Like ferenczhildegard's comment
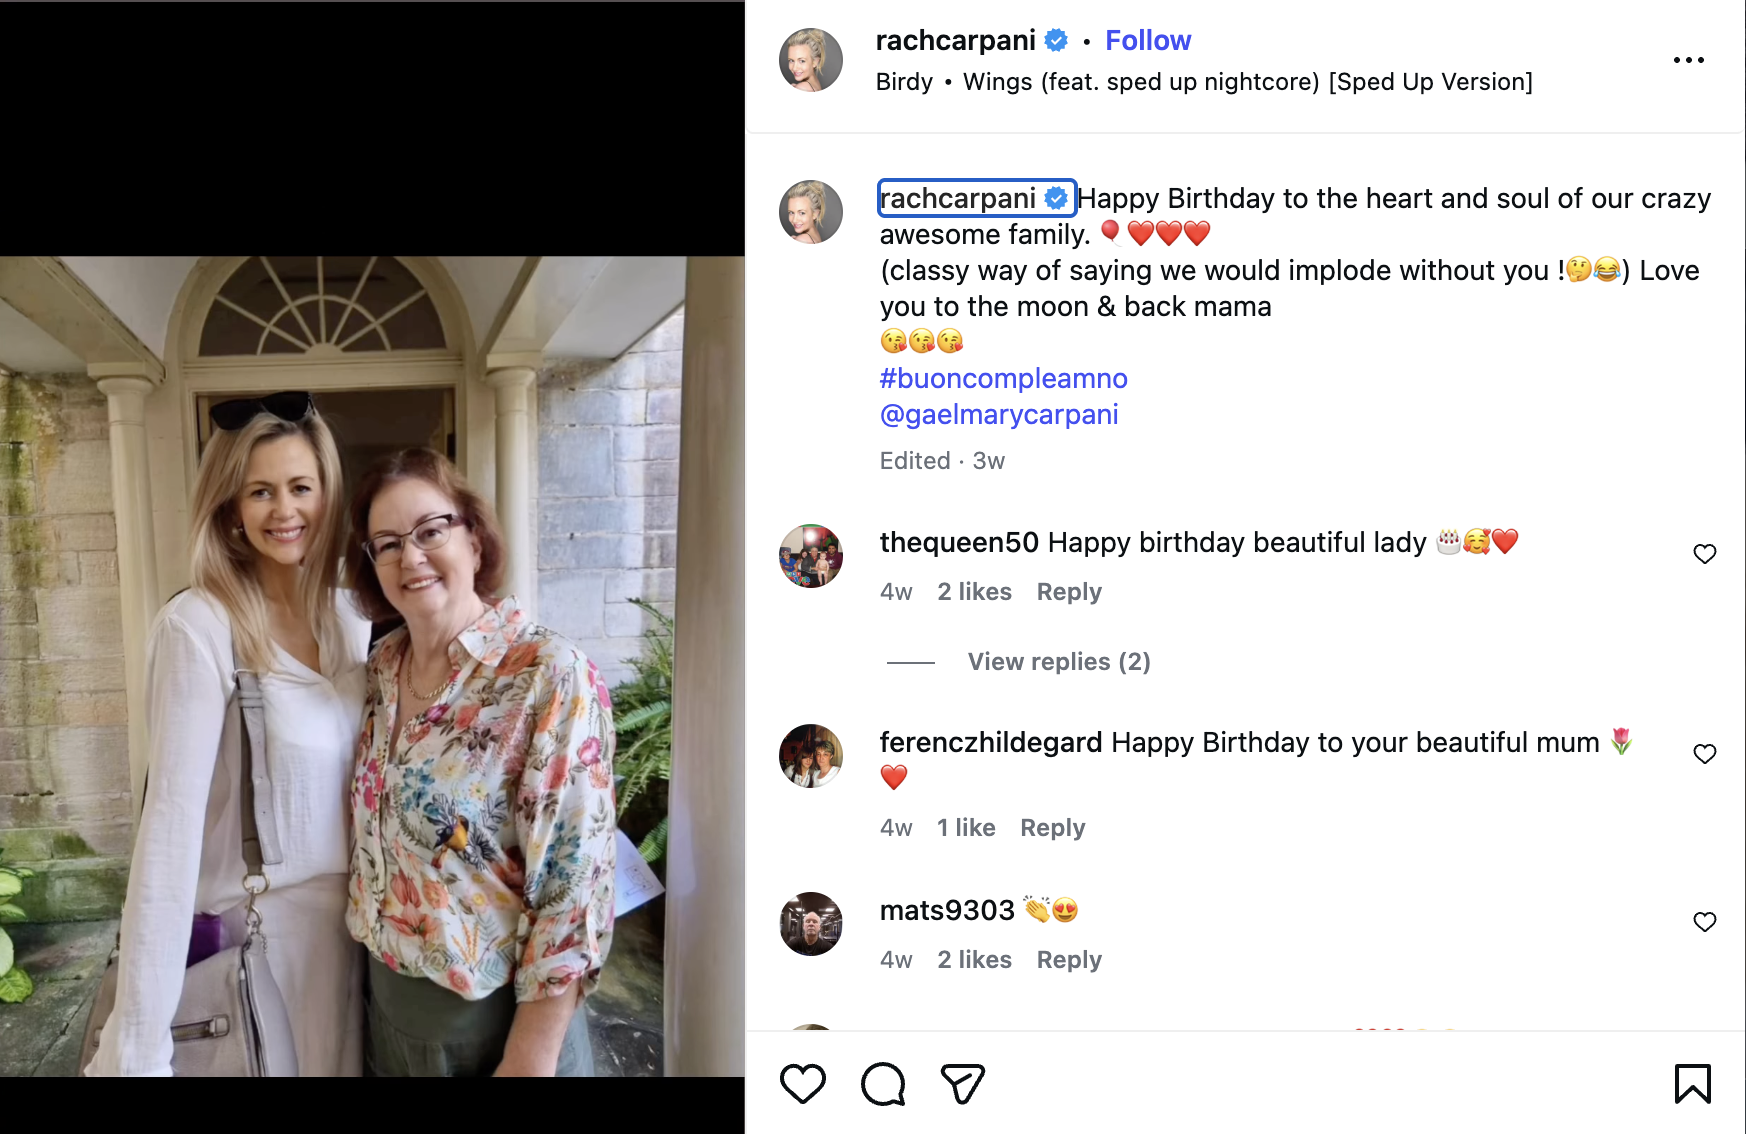This screenshot has height=1134, width=1746. pyautogui.click(x=1704, y=754)
